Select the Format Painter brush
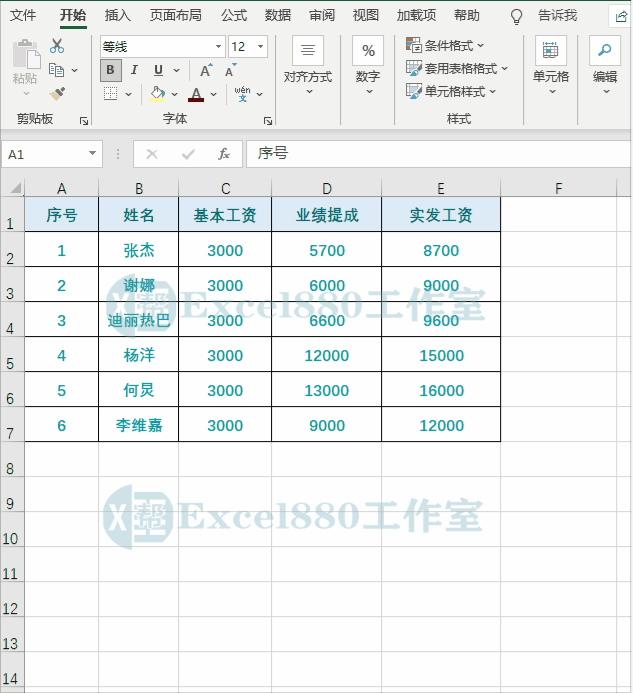Screen dimensions: 633x693 coord(57,94)
